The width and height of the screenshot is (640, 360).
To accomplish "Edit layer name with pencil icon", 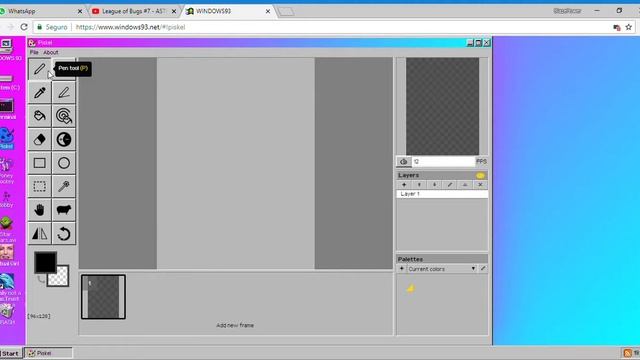I will (450, 185).
